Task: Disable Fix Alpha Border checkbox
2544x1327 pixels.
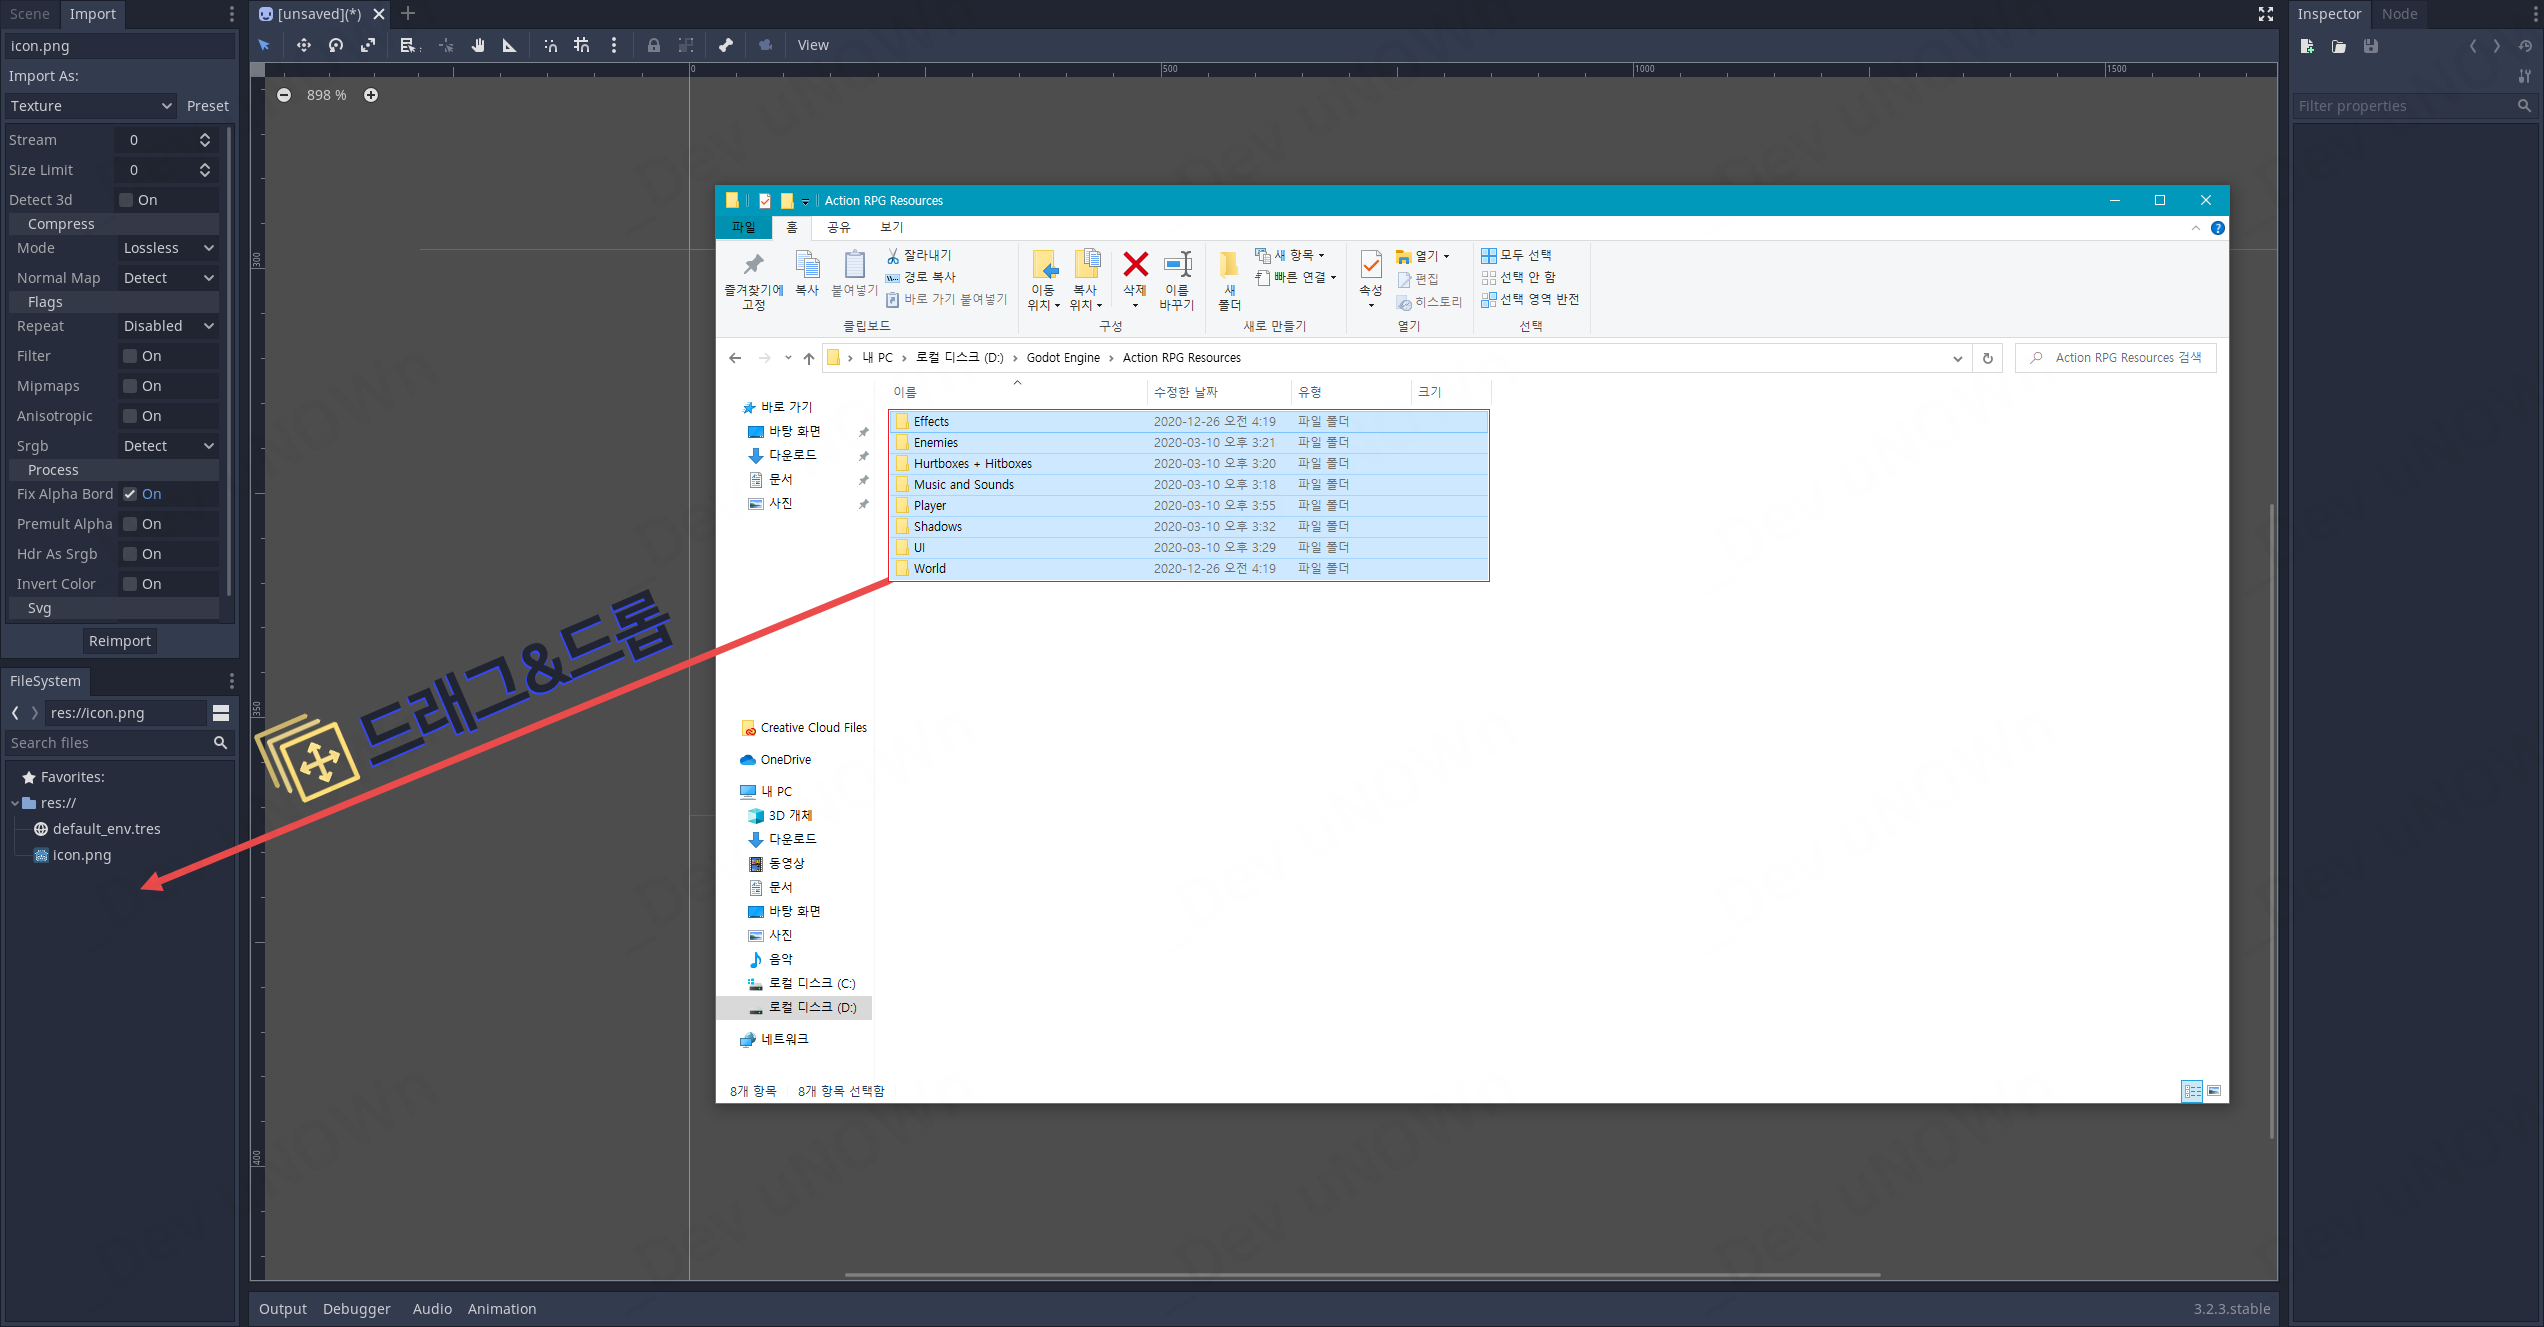Action: click(130, 494)
